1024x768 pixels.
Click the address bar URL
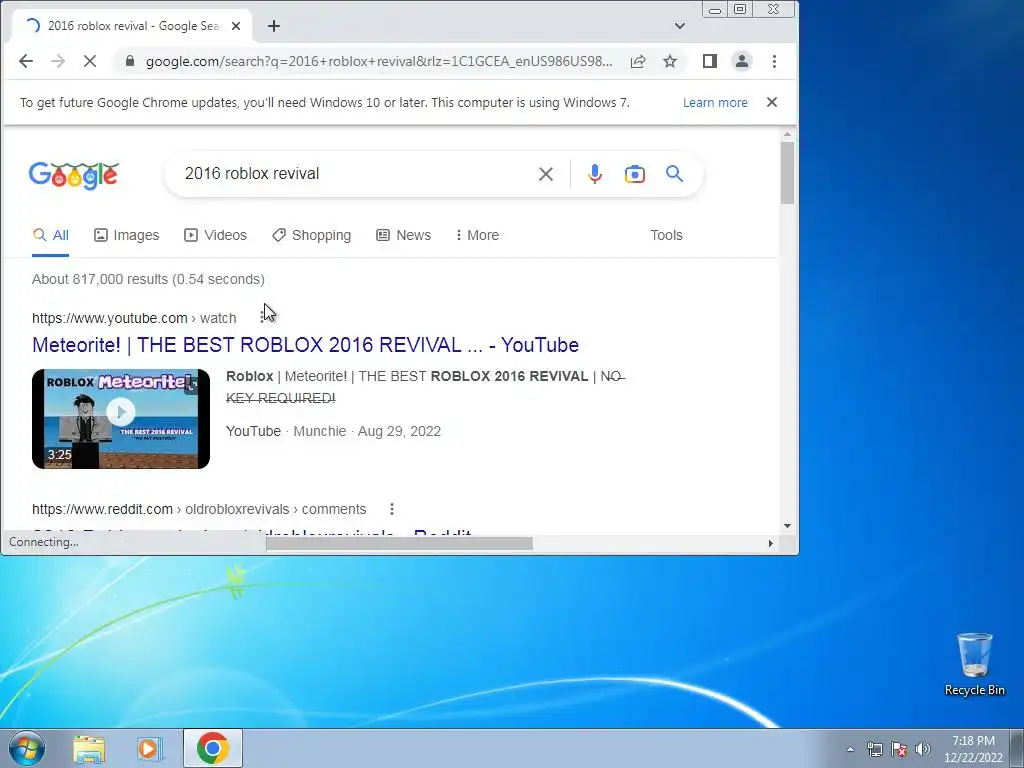tap(379, 61)
